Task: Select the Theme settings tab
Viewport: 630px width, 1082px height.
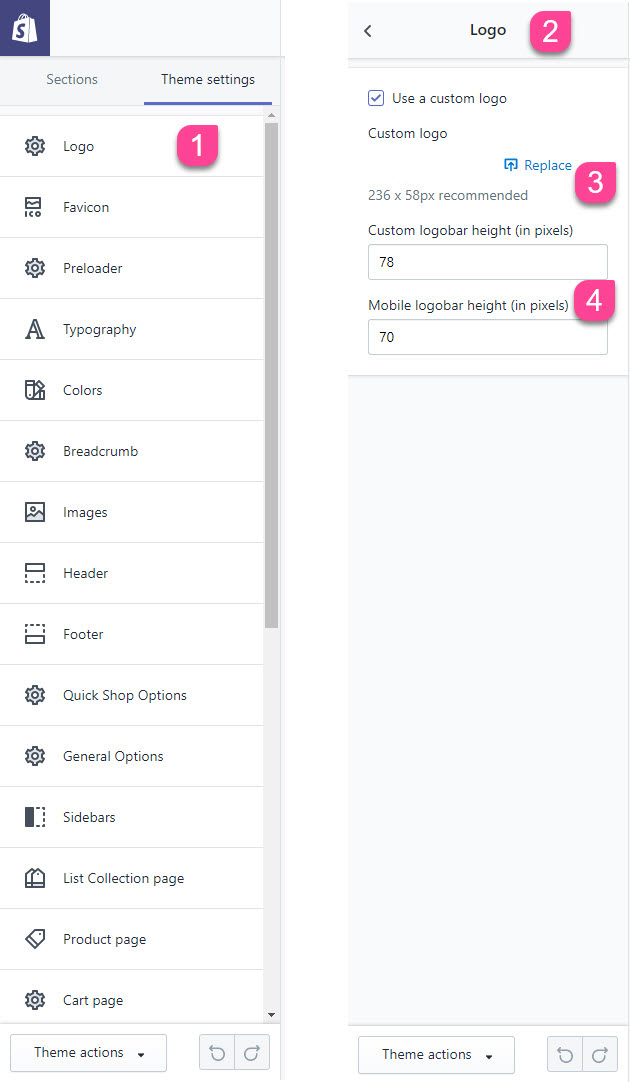Action: [208, 79]
